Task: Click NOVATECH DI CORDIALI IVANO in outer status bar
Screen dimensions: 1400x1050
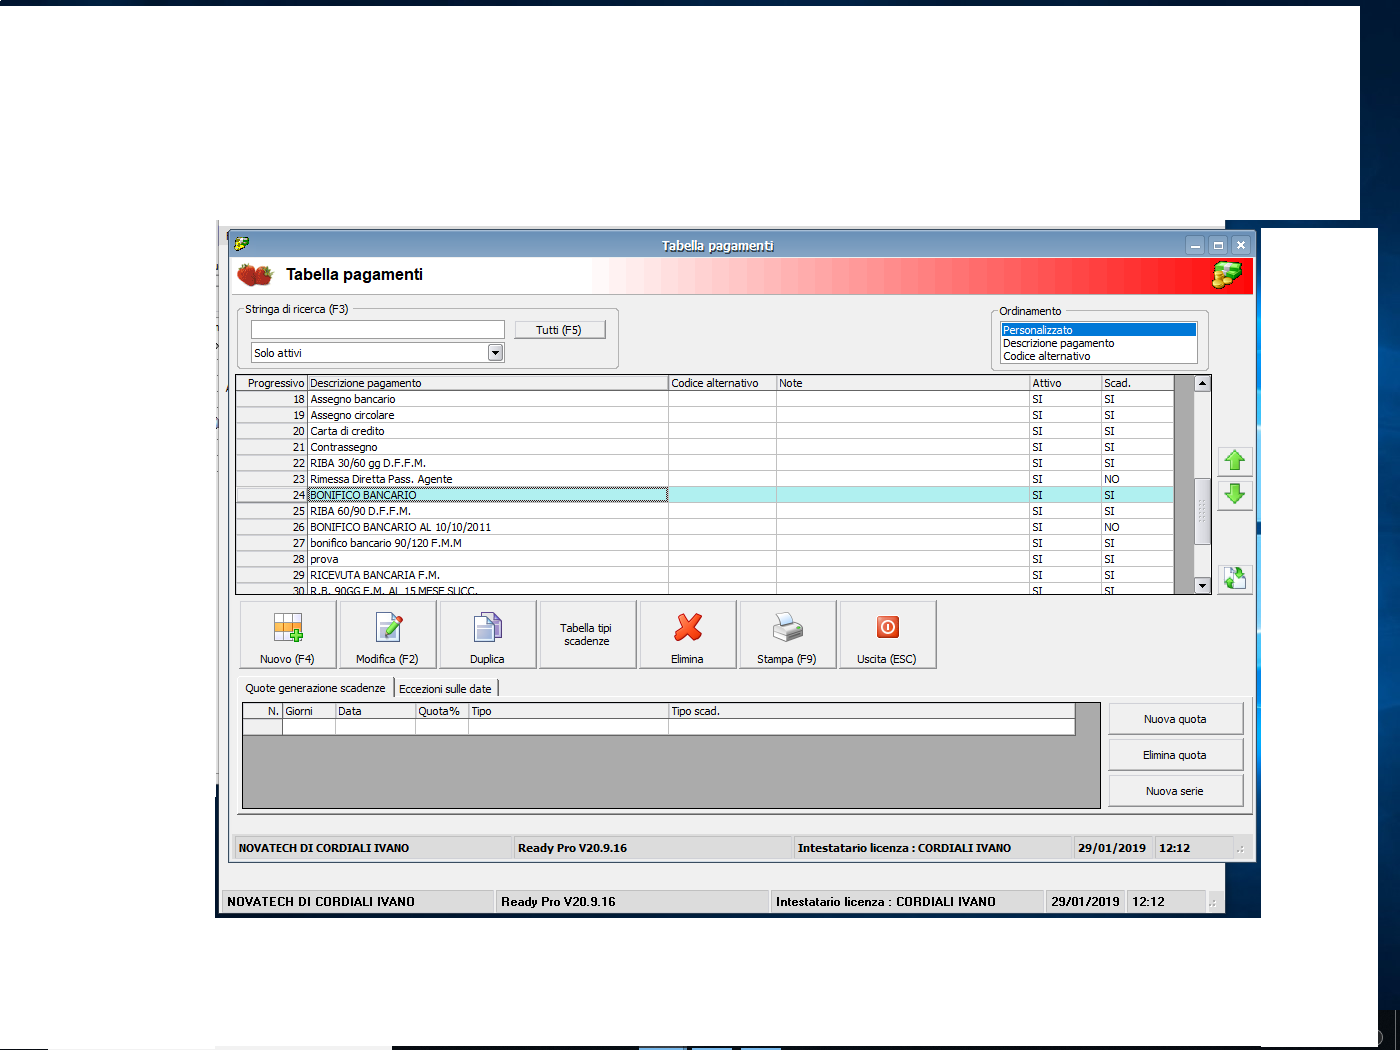Action: 321,902
